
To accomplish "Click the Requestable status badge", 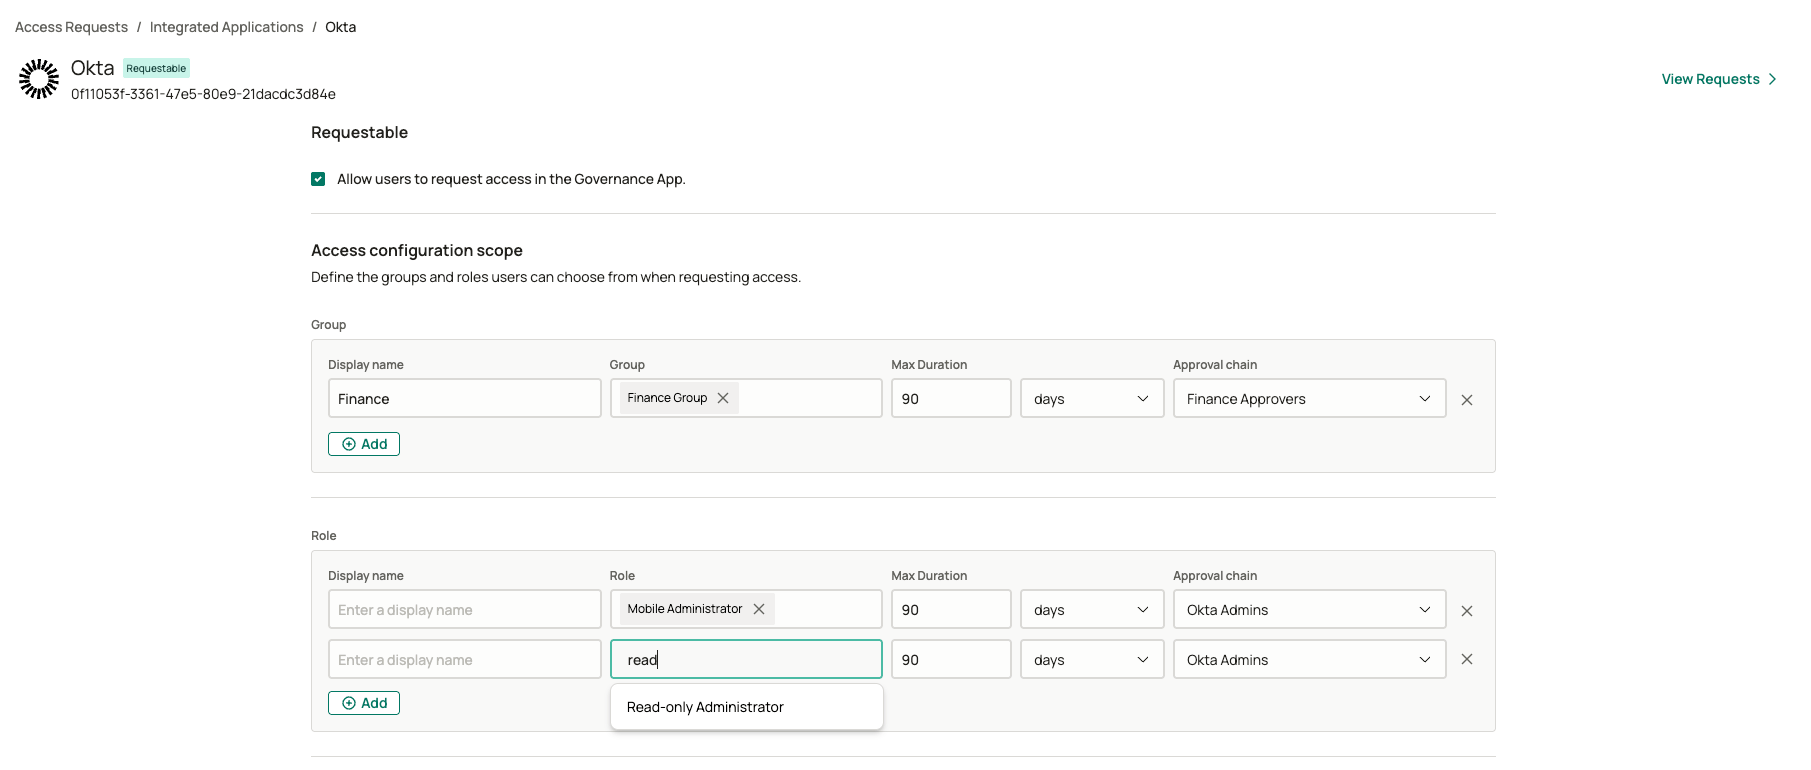I will [x=157, y=68].
